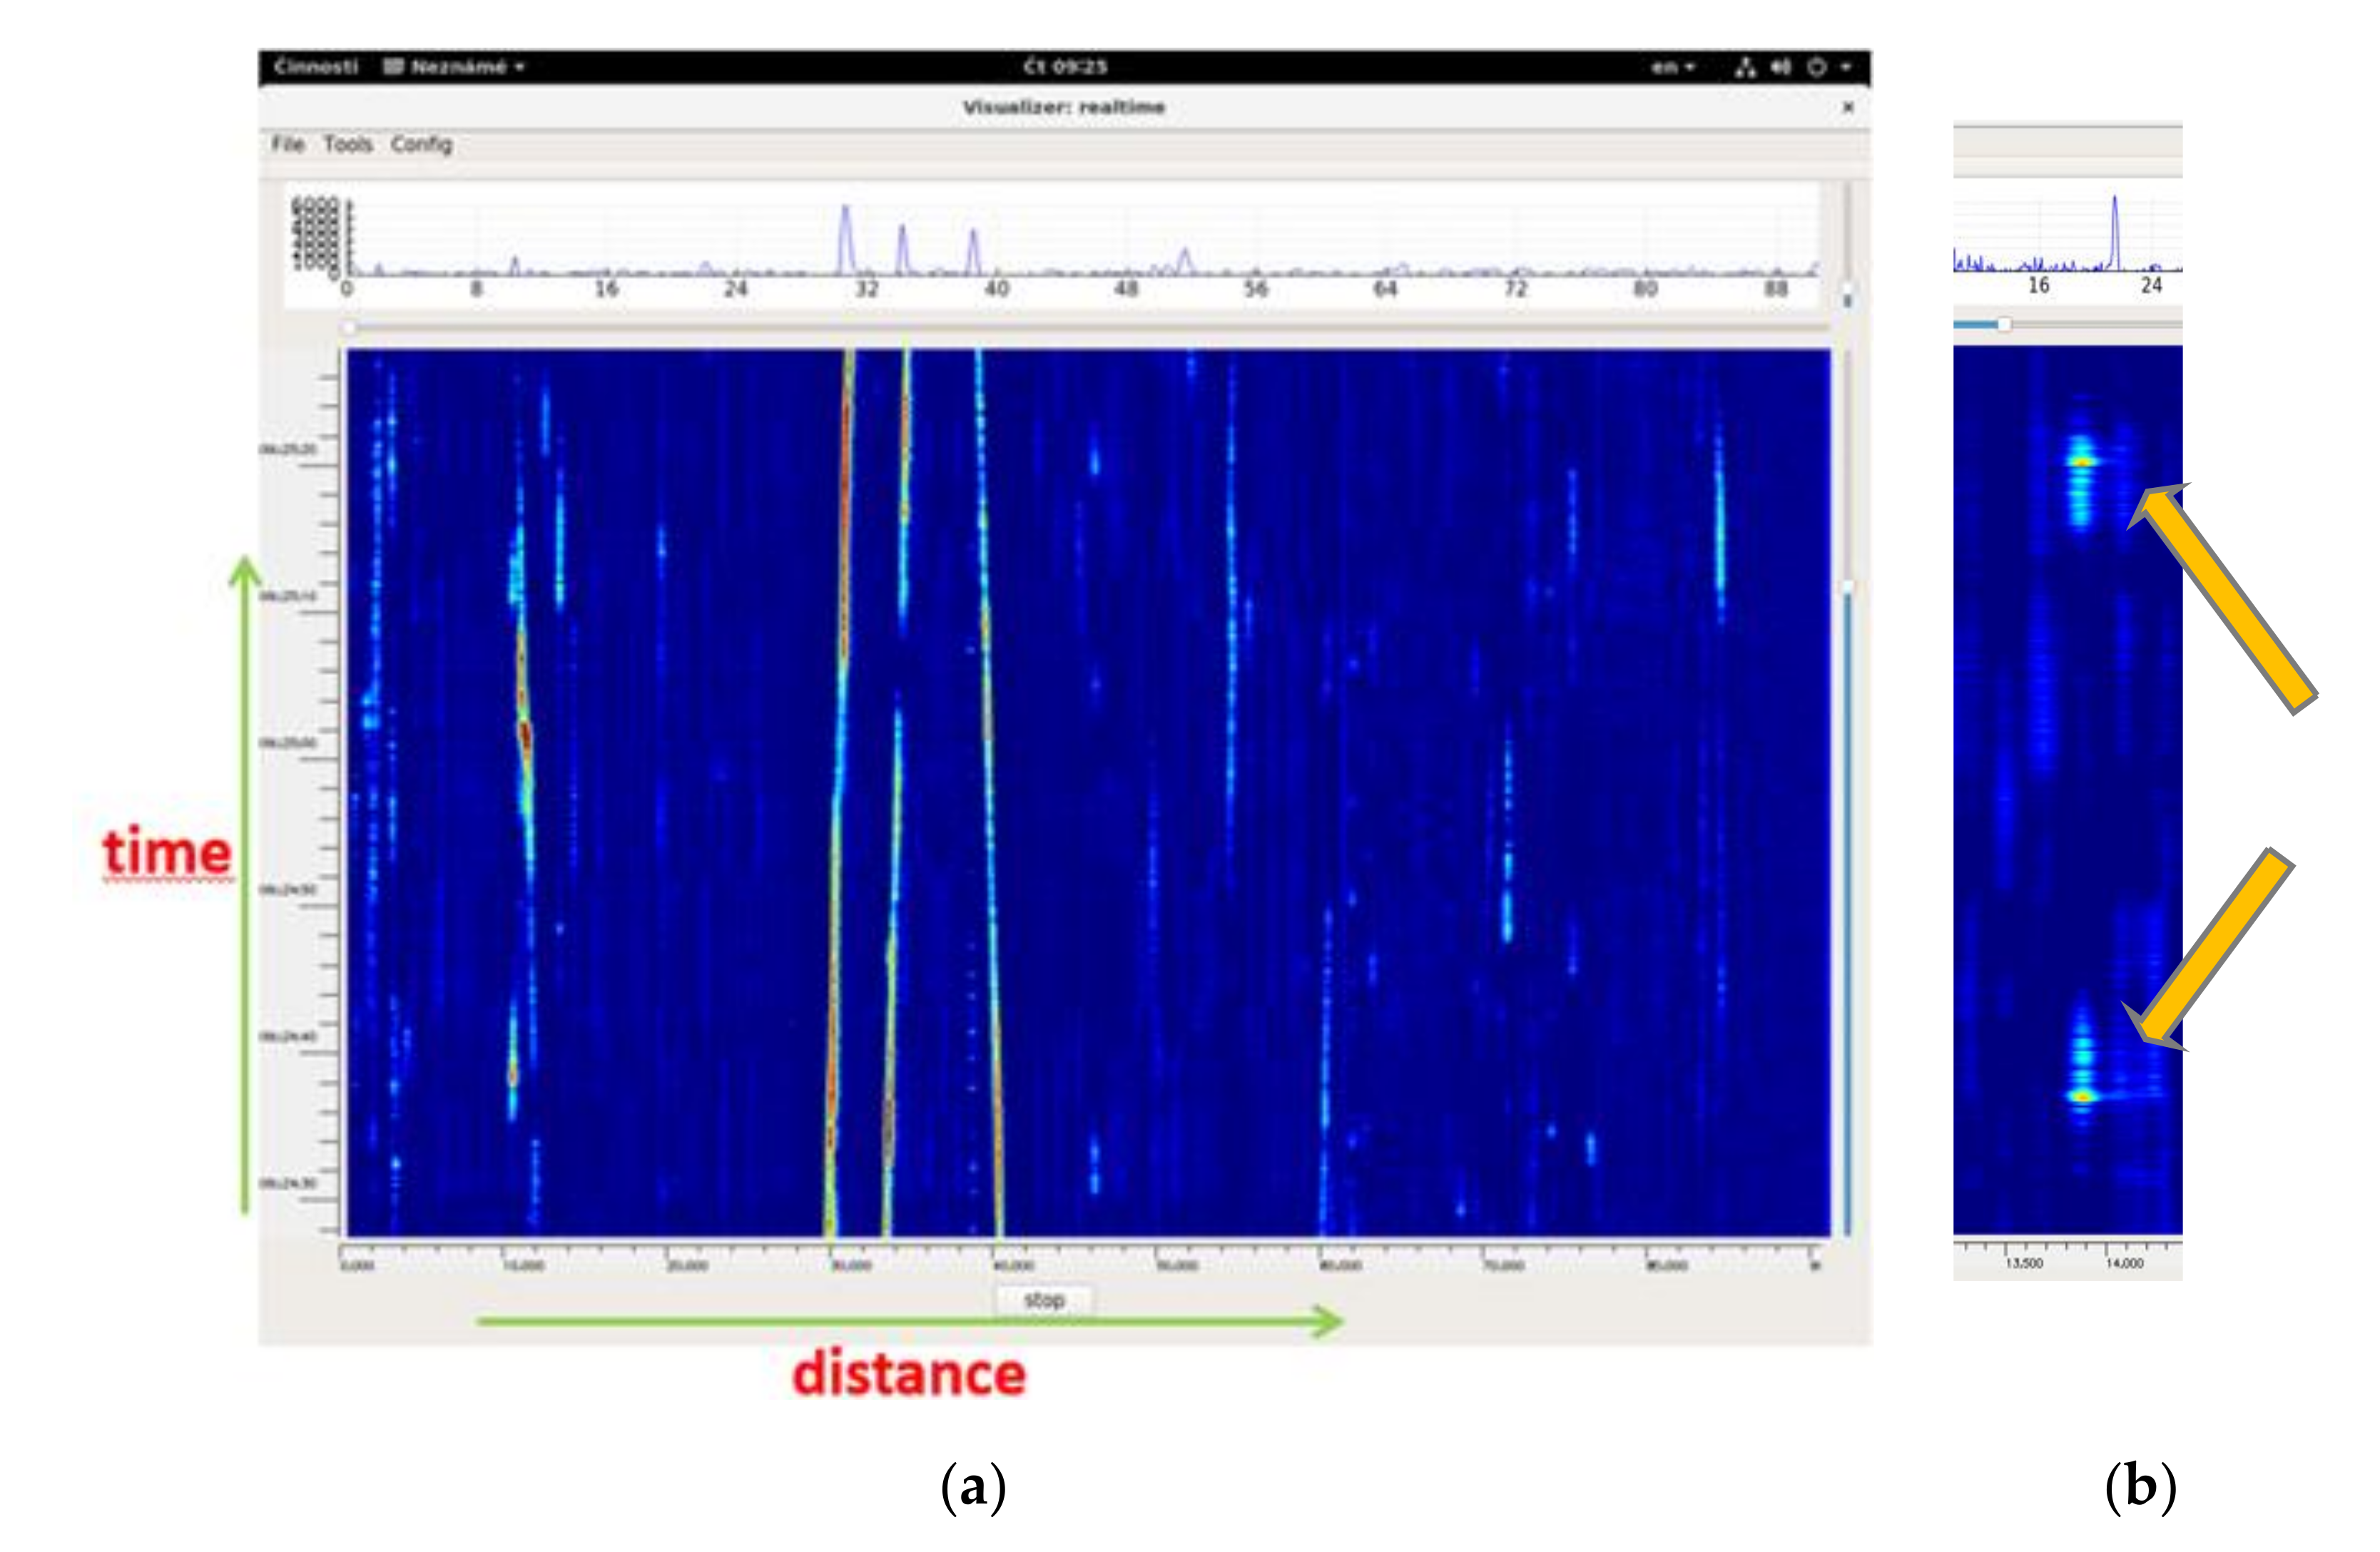Click the power icon in system tray
The width and height of the screenshot is (2380, 1552).
point(1817,67)
